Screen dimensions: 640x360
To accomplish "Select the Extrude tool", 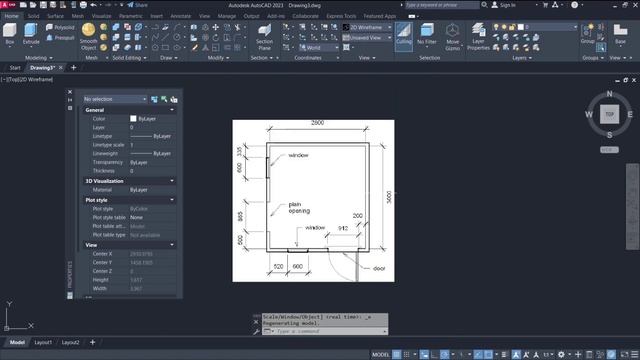I will click(31, 33).
